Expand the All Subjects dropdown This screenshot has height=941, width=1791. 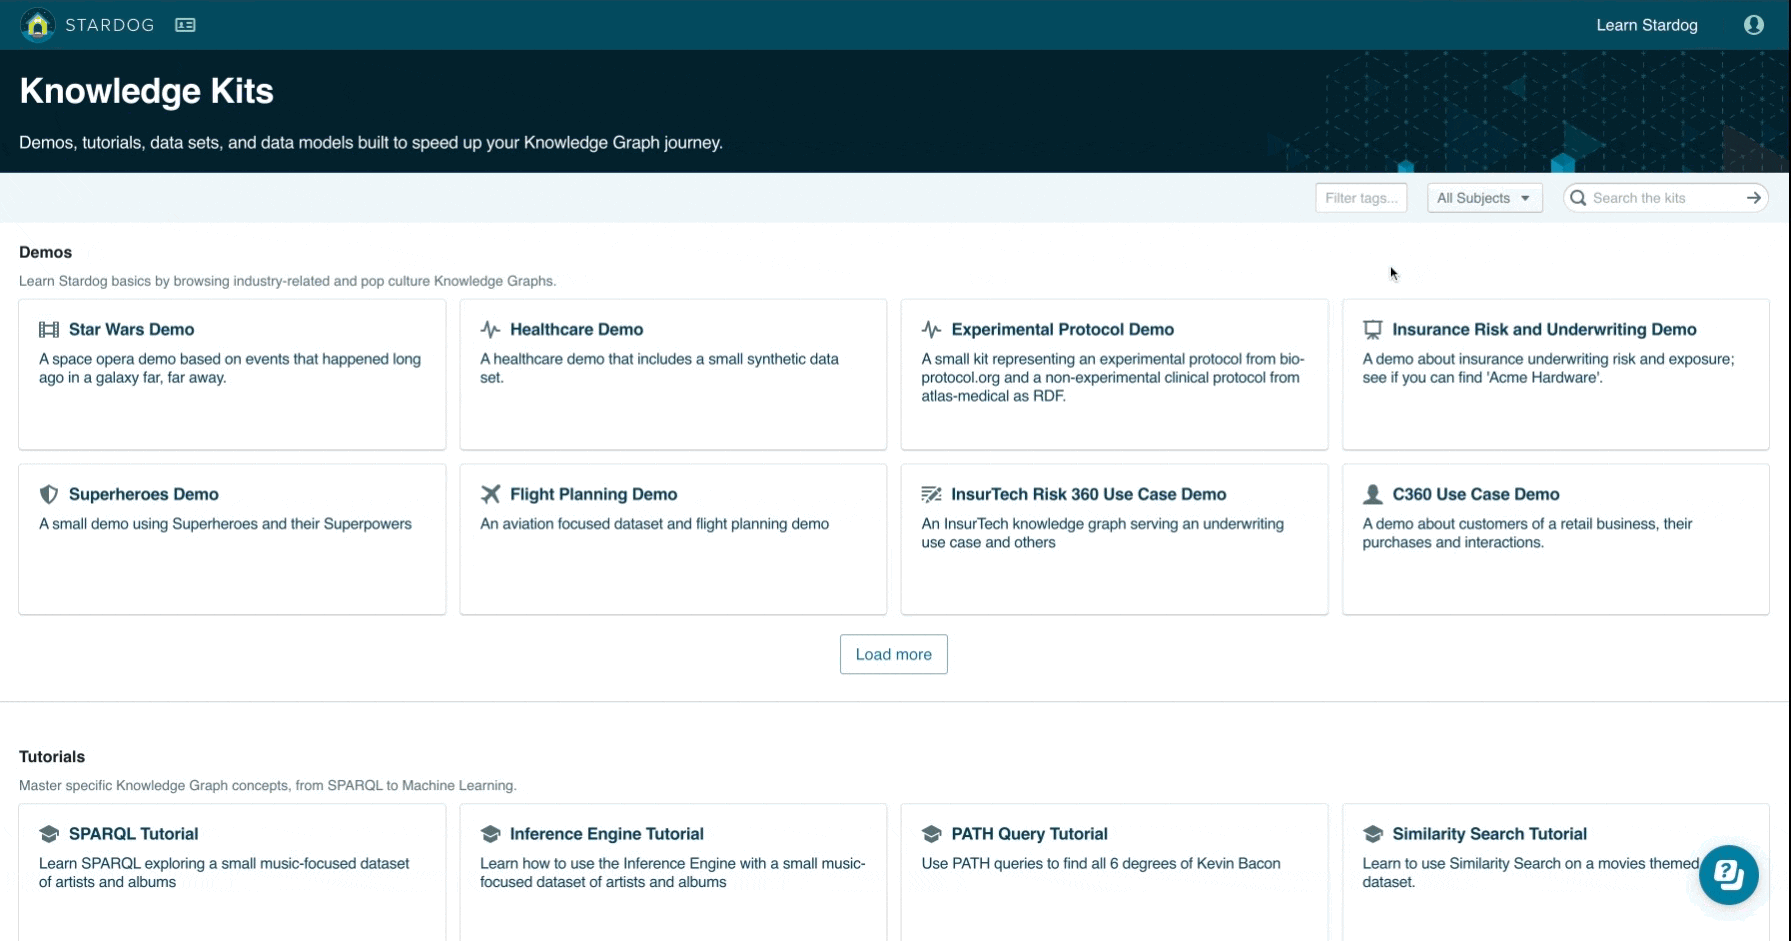click(x=1483, y=198)
